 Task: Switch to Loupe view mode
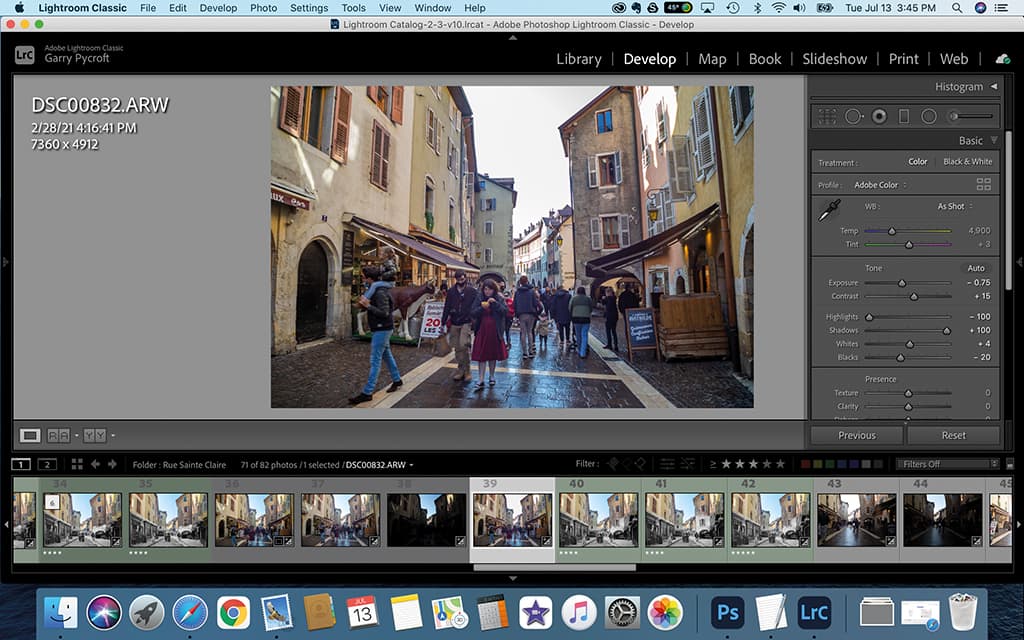[x=29, y=435]
